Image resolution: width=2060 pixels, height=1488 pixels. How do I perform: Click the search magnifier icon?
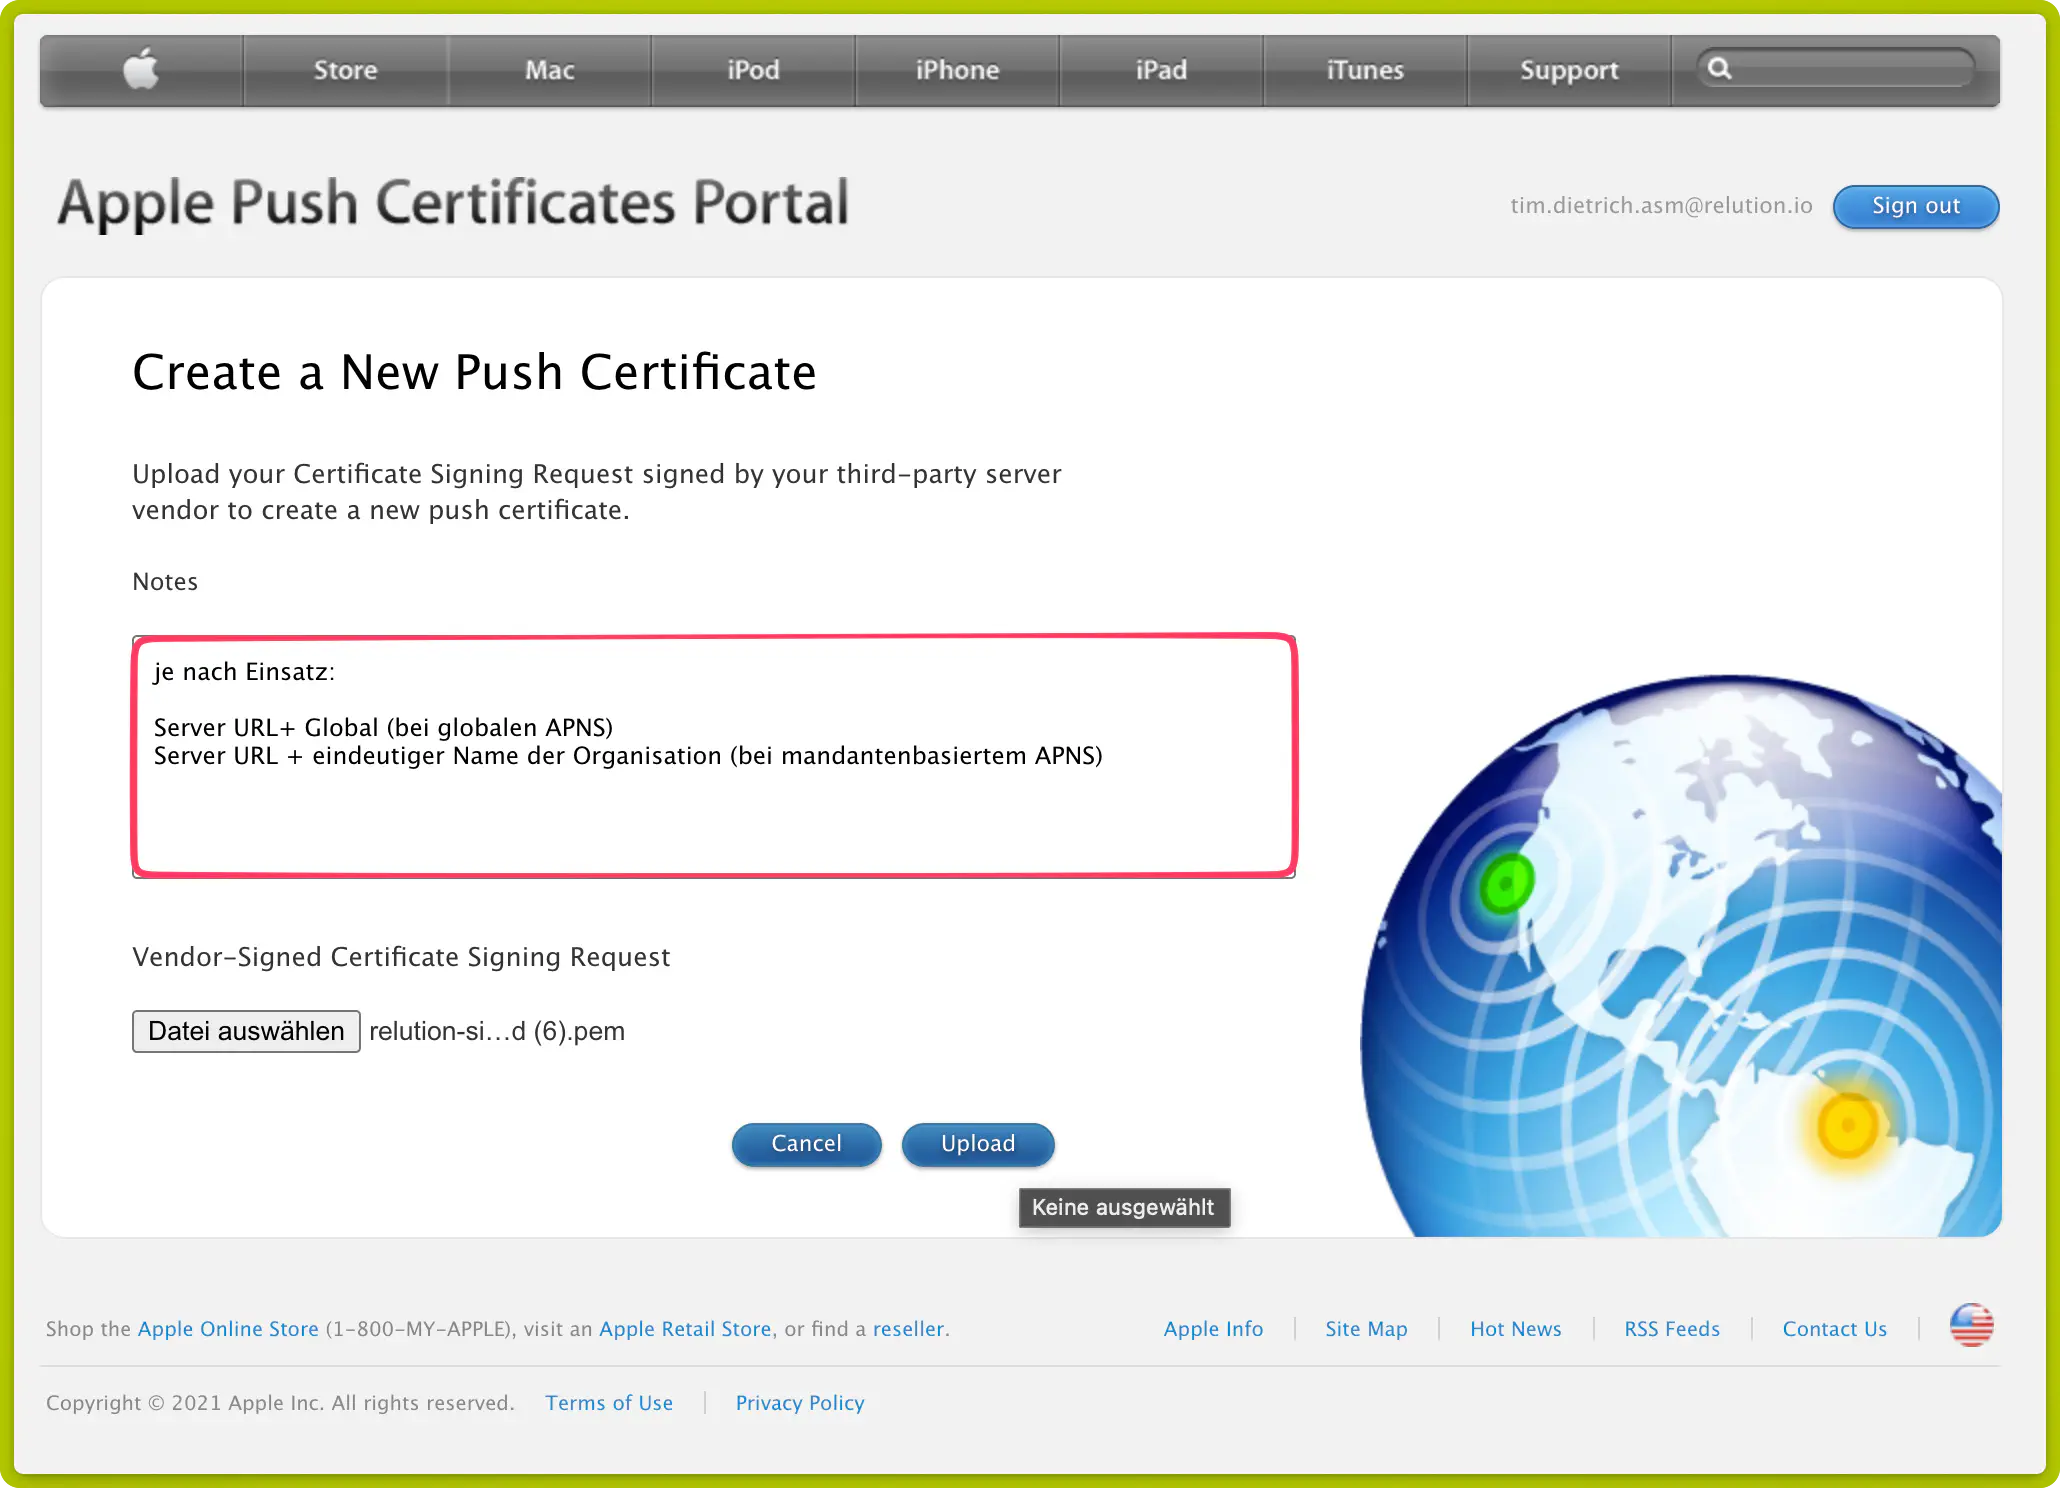[x=1719, y=69]
